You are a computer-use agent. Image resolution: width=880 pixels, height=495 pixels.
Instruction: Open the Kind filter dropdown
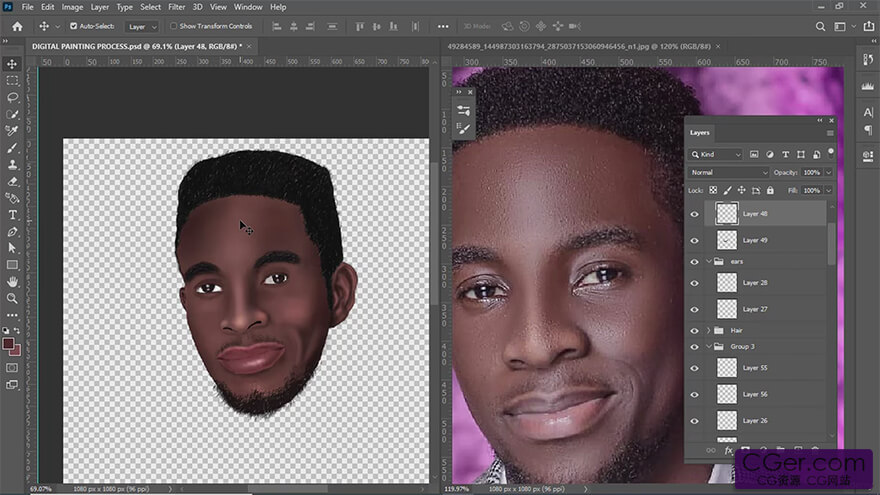(x=716, y=154)
